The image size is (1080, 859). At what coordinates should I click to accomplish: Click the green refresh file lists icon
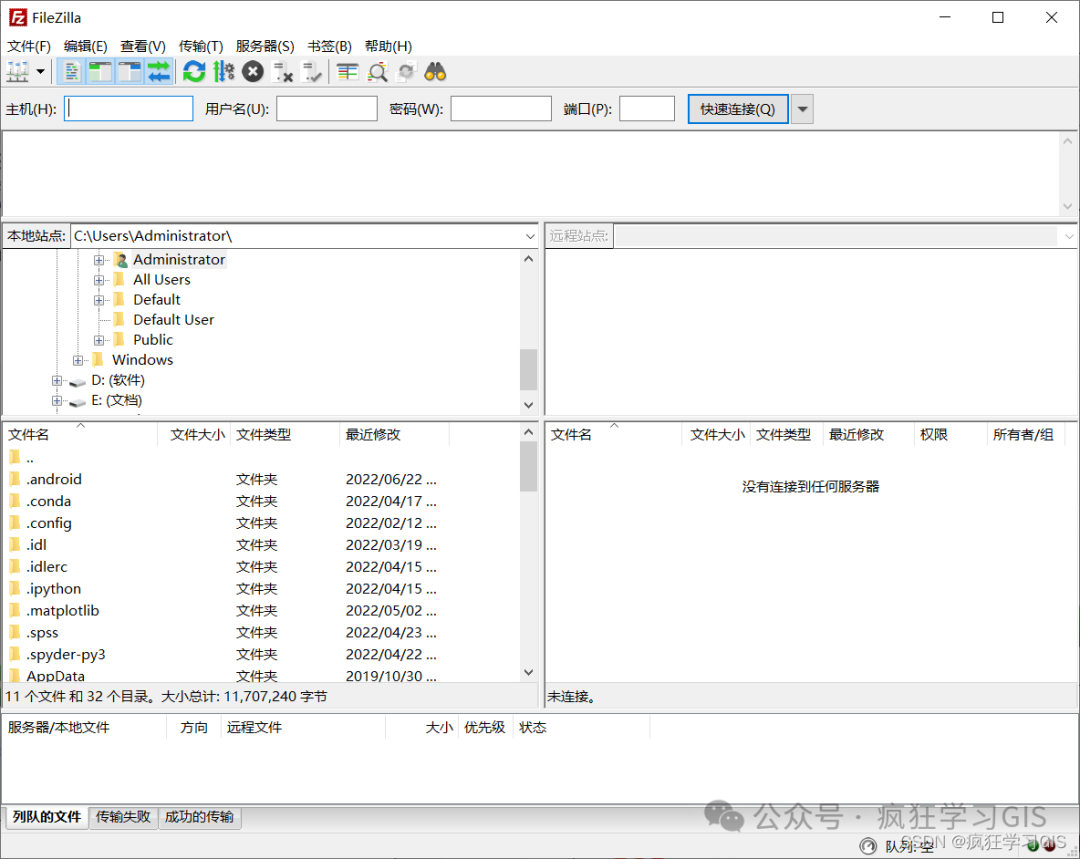[194, 72]
